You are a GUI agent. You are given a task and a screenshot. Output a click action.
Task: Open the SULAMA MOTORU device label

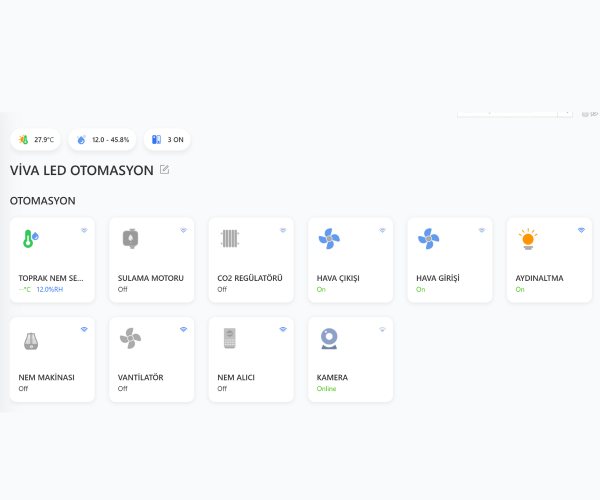[x=151, y=278]
